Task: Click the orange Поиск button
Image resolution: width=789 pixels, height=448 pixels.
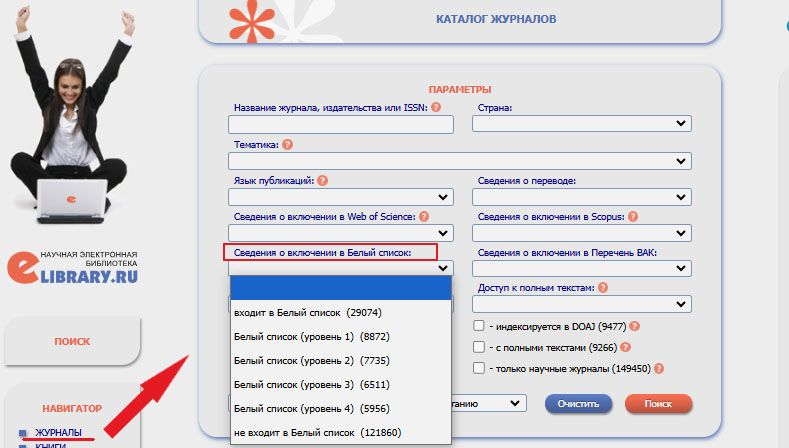Action: pos(658,404)
